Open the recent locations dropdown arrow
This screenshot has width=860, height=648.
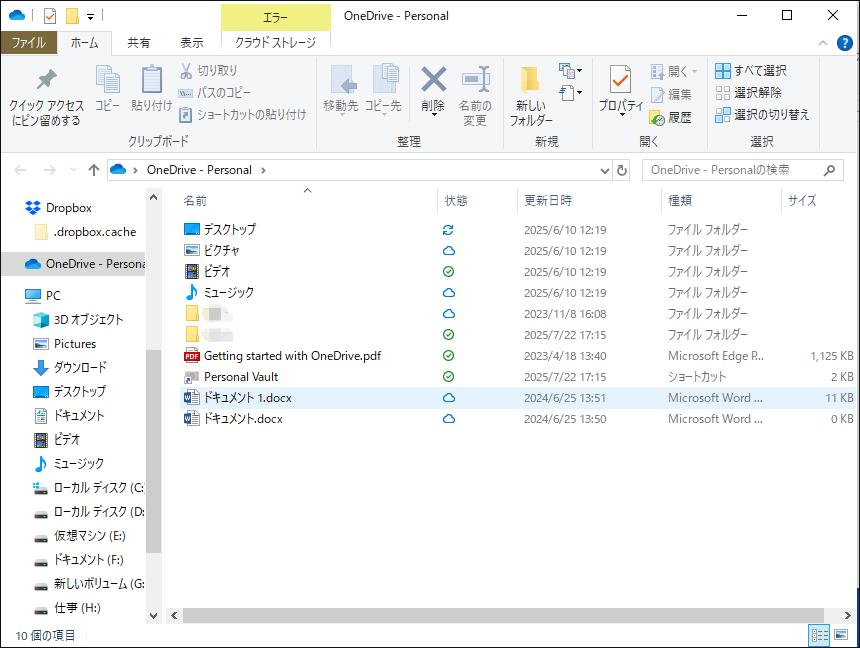[73, 170]
